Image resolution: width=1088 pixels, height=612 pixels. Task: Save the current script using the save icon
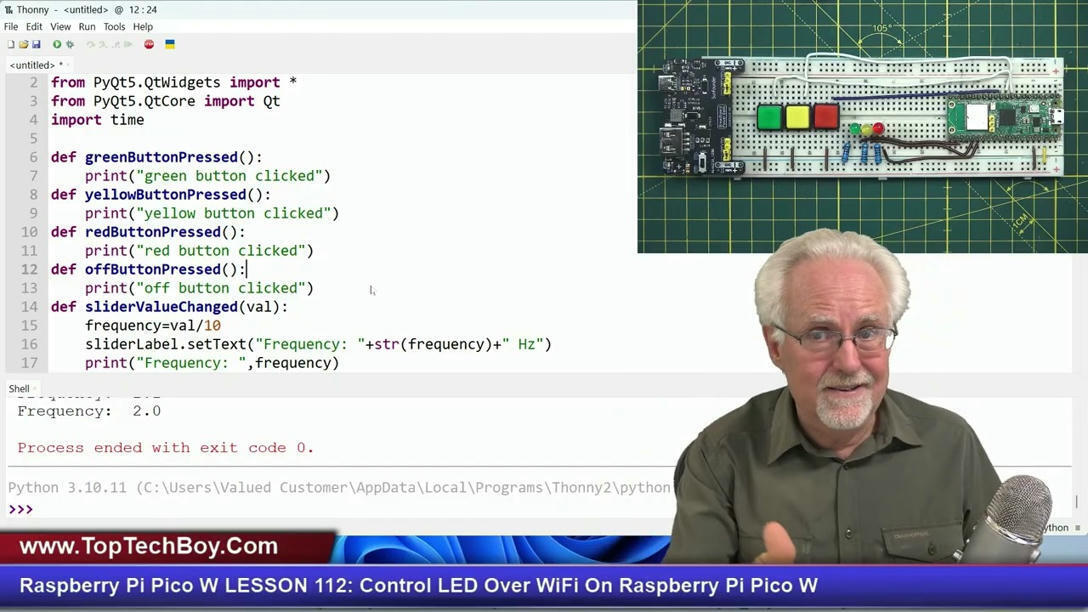tap(36, 44)
